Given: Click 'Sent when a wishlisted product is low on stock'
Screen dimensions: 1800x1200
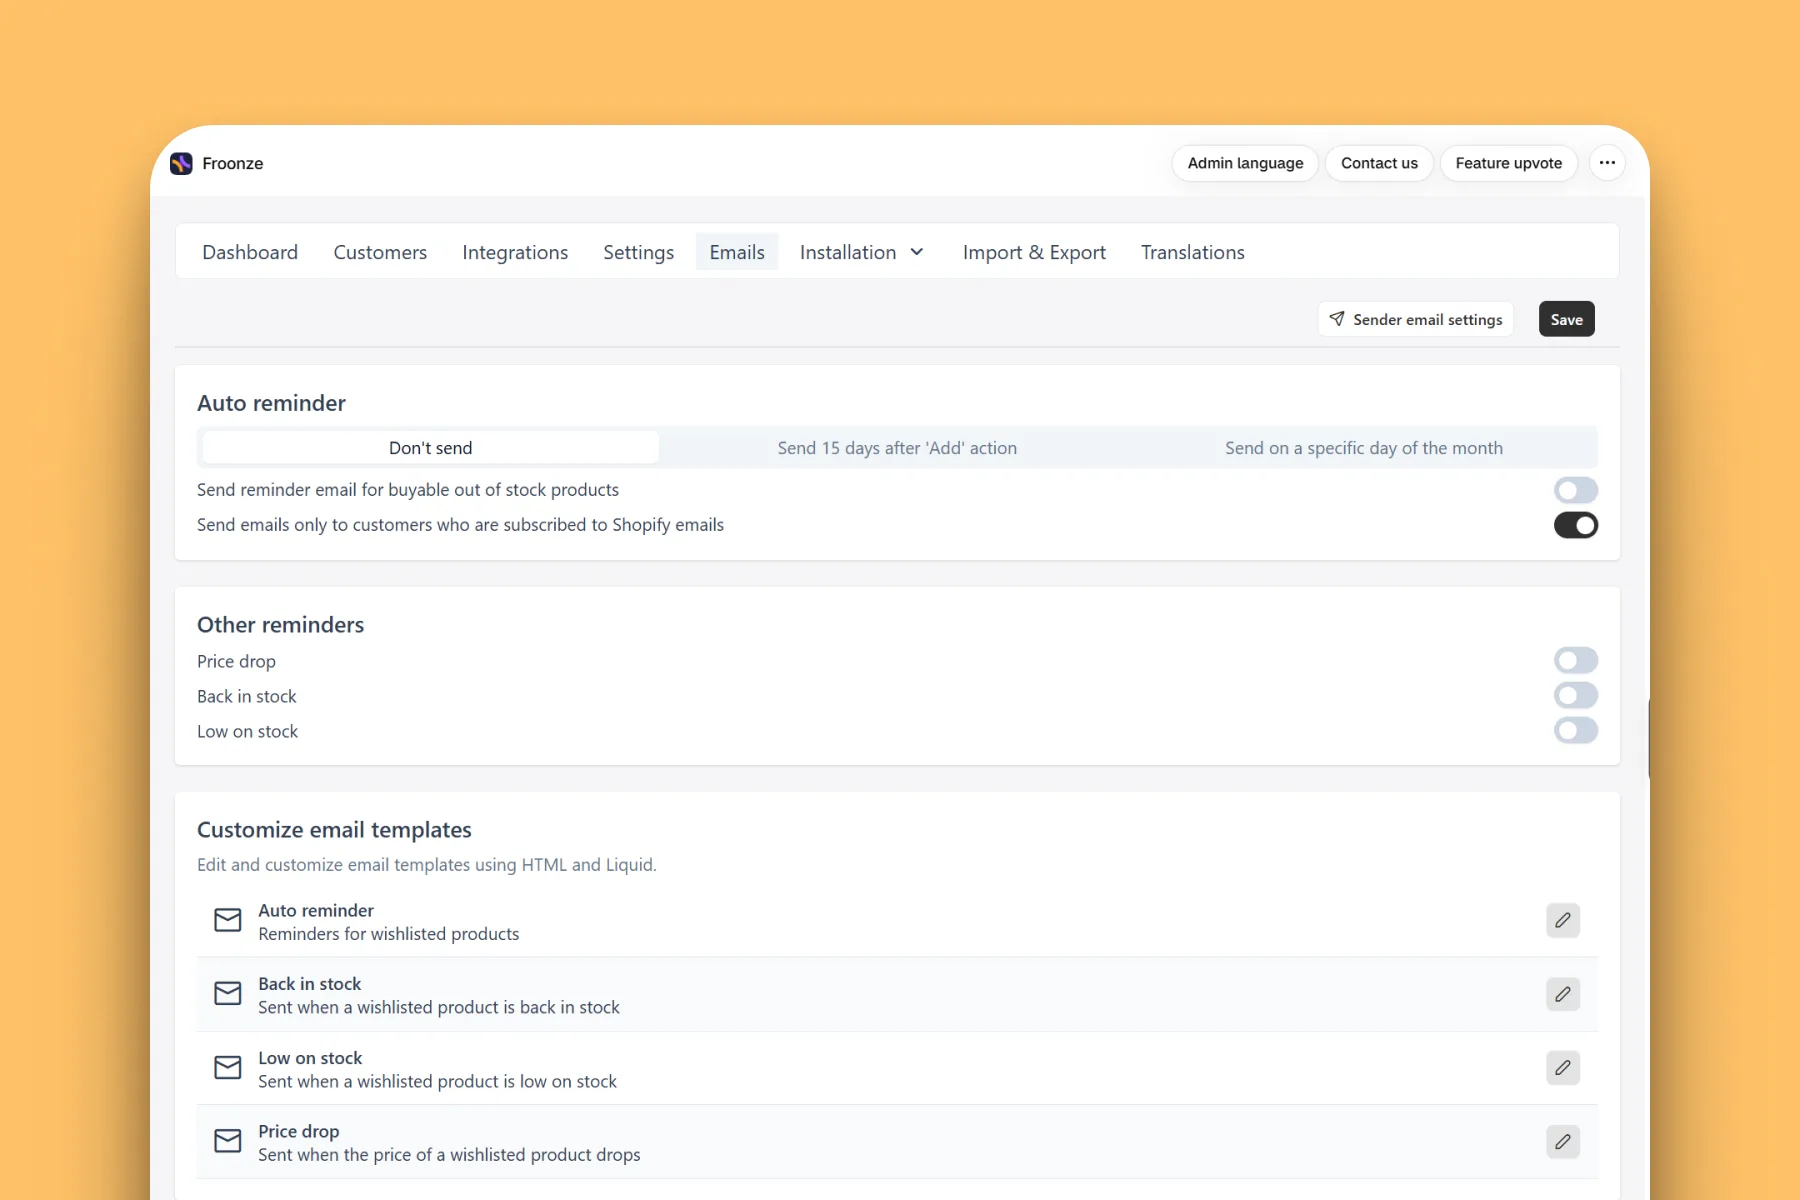Looking at the screenshot, I should (437, 1081).
